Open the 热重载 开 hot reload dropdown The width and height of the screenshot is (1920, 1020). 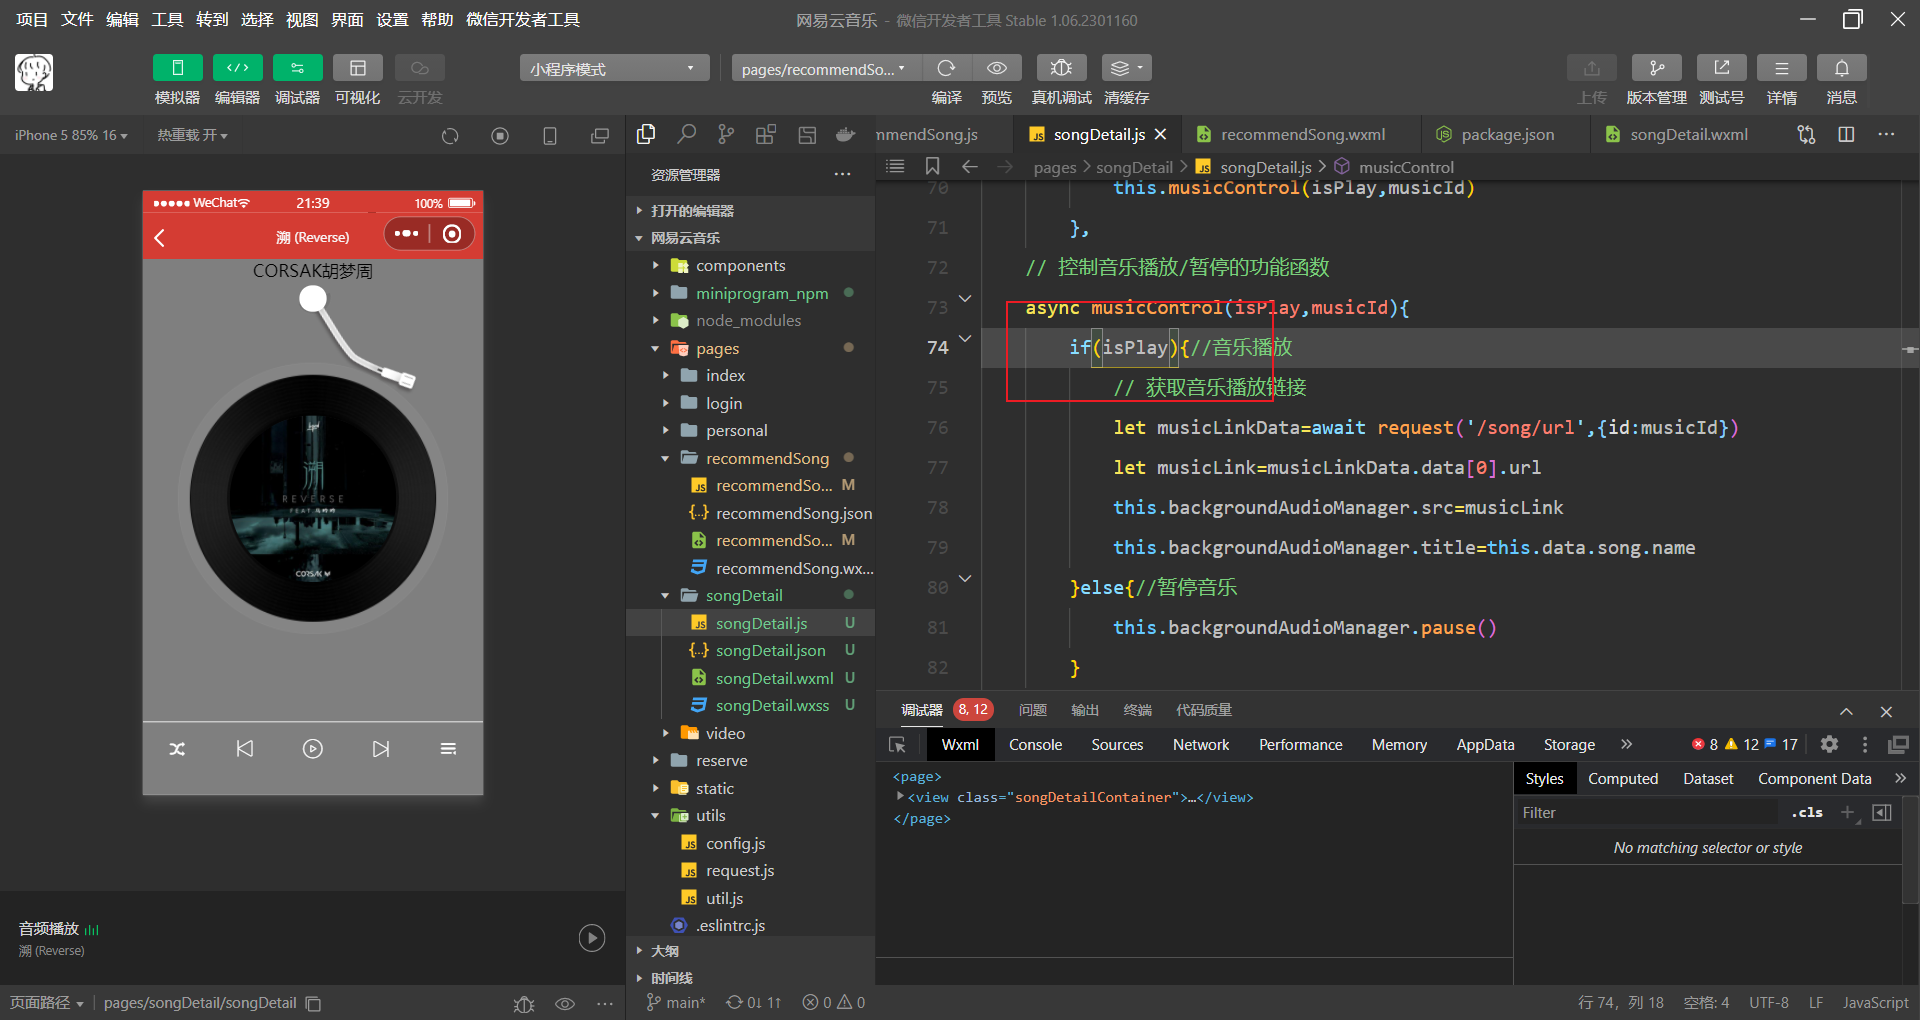(x=192, y=135)
